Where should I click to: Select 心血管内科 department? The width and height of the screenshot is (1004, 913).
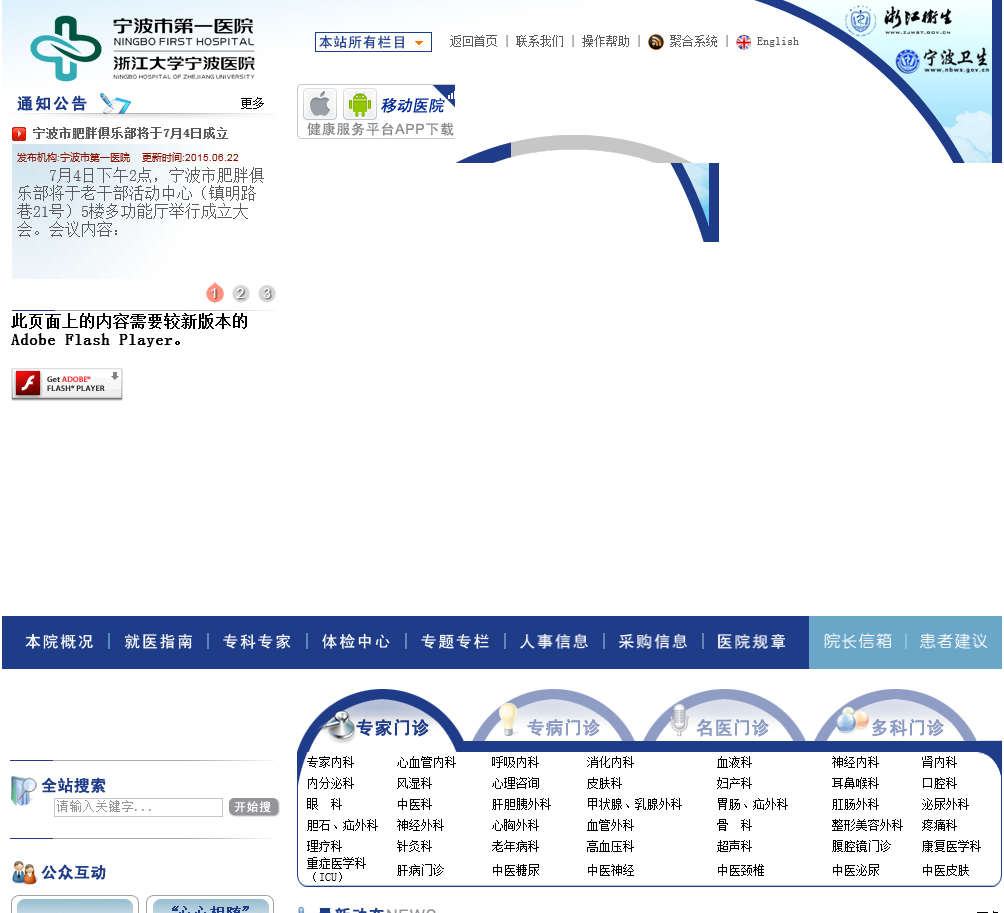[426, 763]
